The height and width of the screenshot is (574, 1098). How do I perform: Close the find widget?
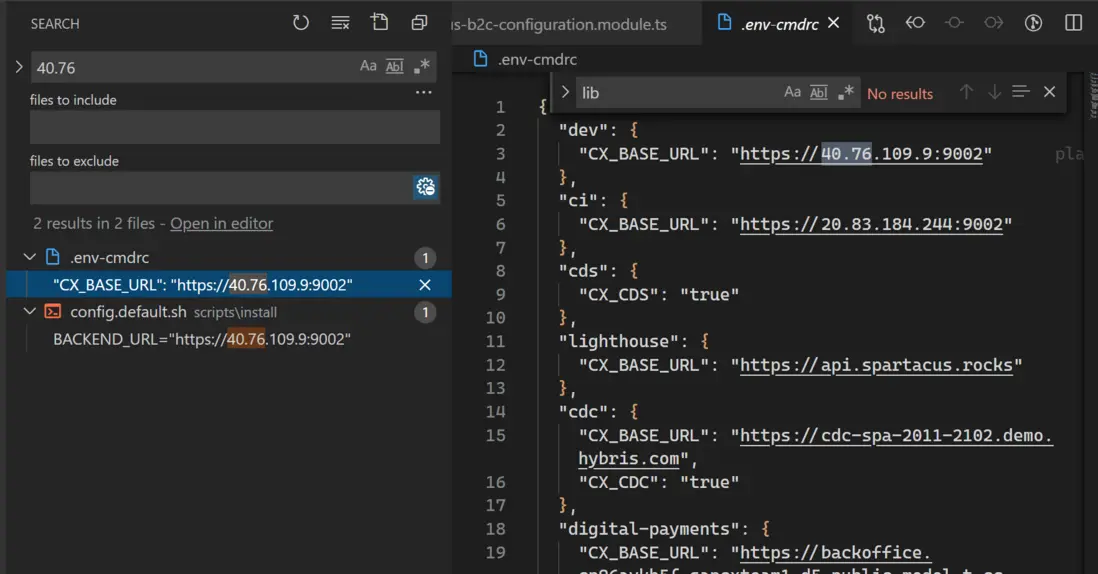pos(1049,92)
